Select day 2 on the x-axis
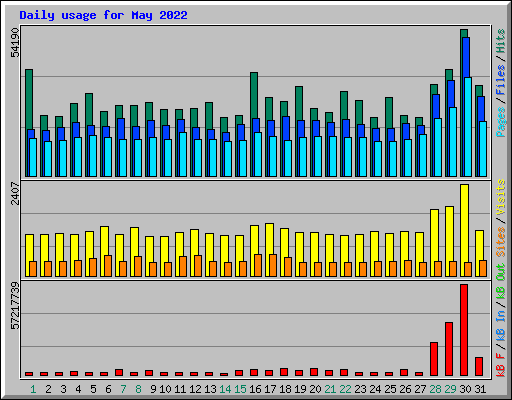Screen dimensions: 512x400 48,389
